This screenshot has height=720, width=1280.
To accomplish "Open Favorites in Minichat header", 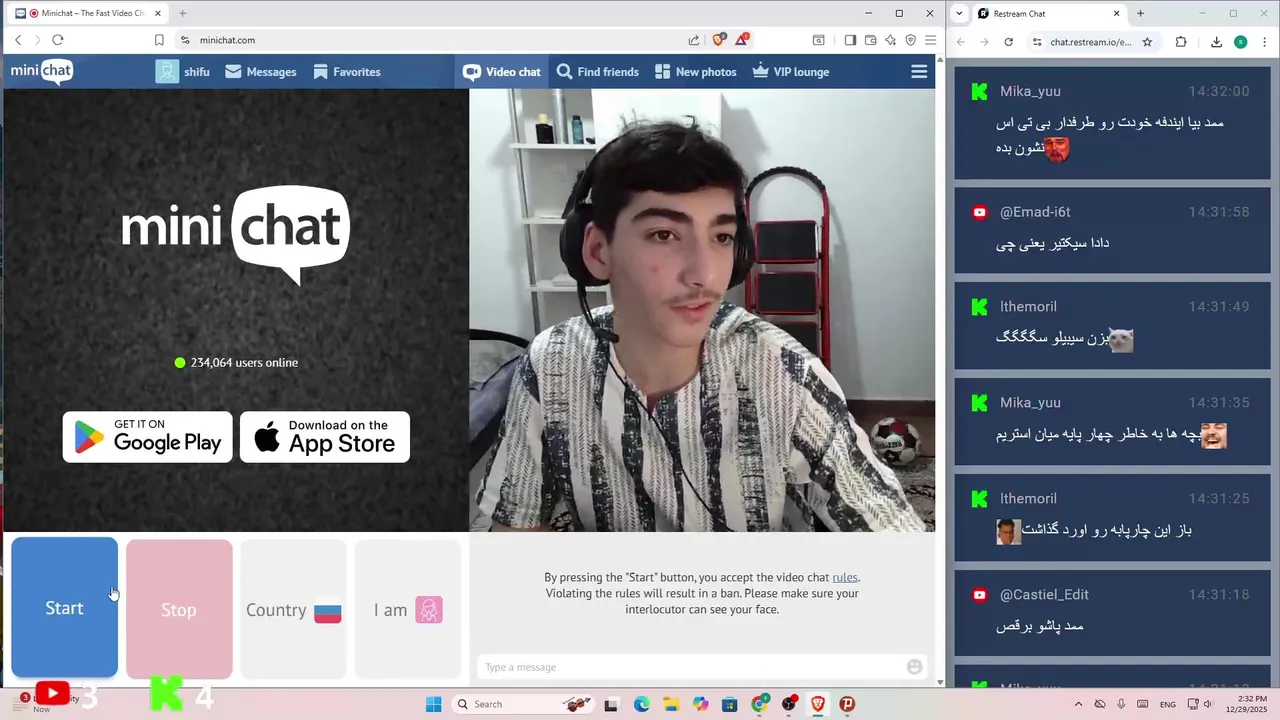I will click(346, 72).
